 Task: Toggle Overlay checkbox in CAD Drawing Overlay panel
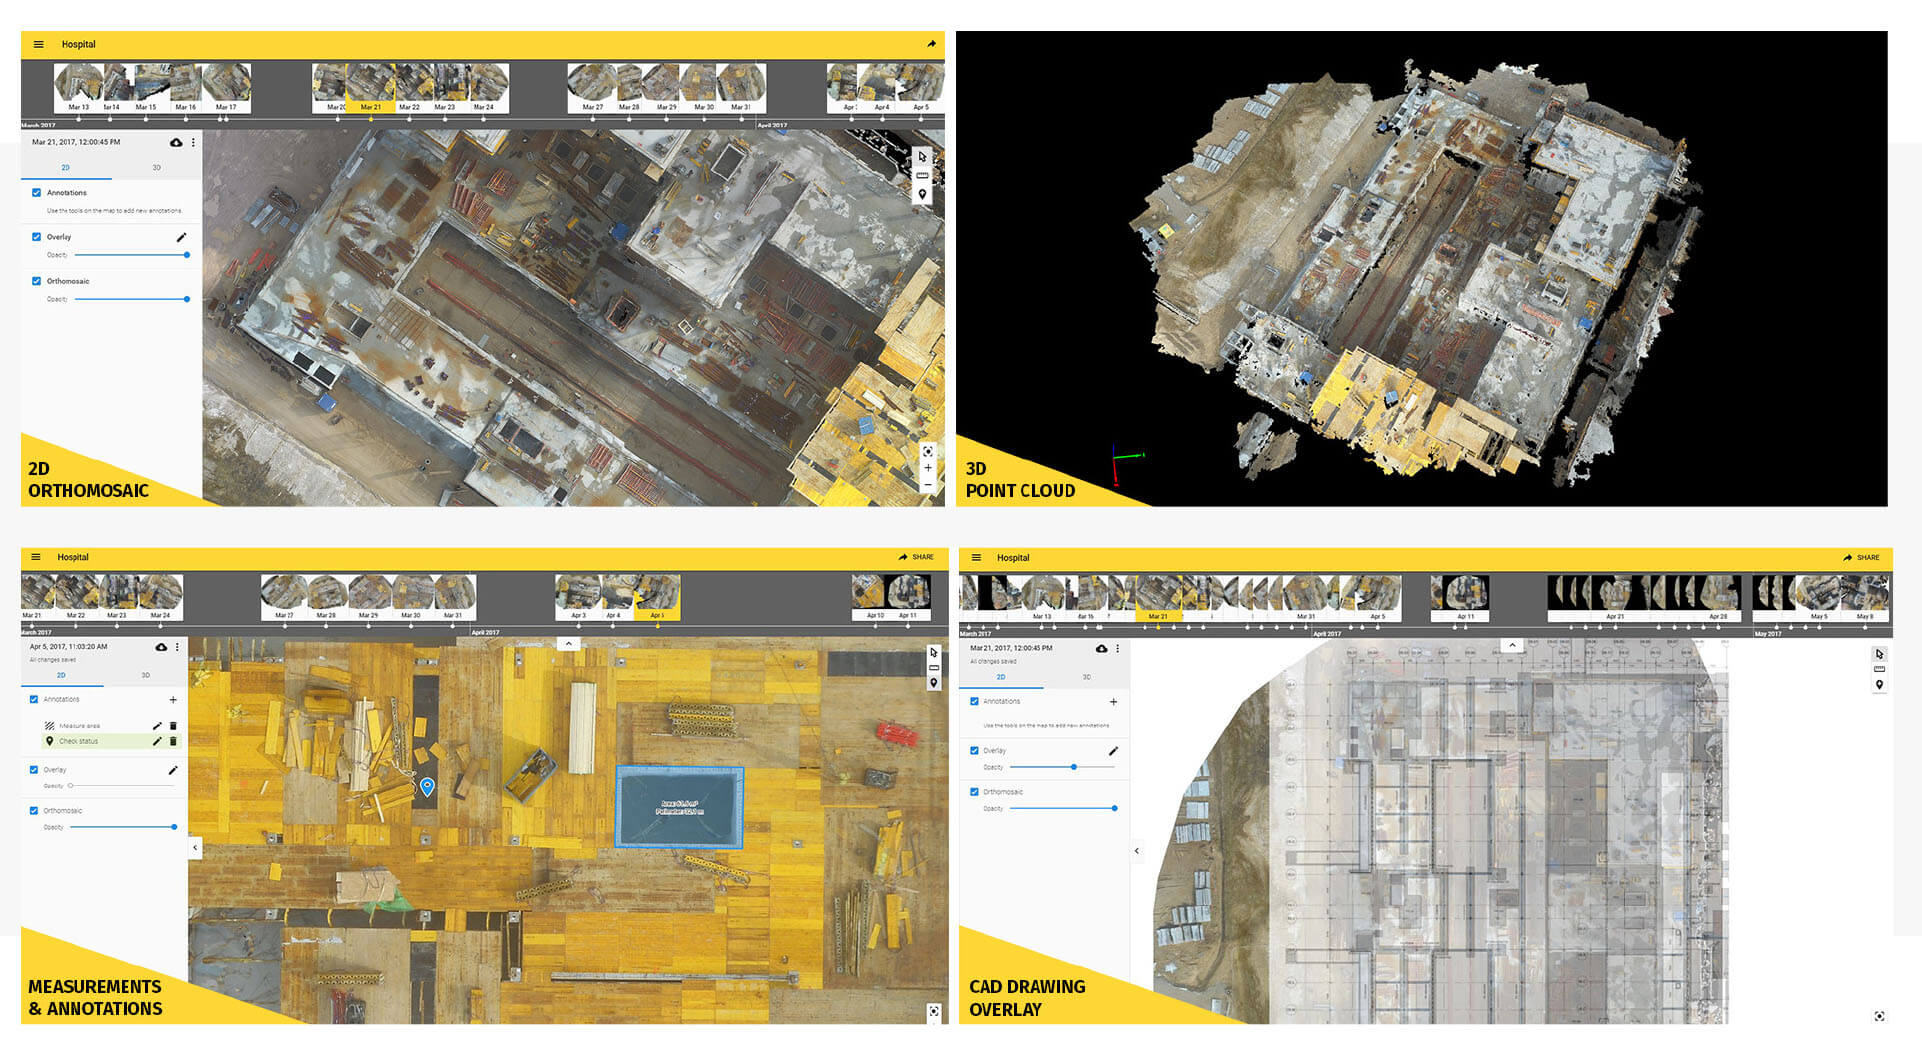974,750
